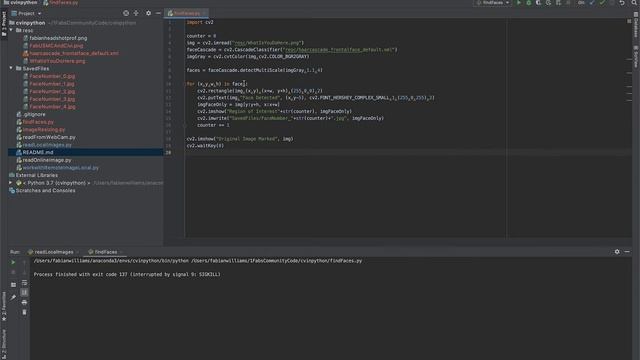Click the locate/scroll from source target icon
The height and width of the screenshot is (360, 640).
(126, 13)
